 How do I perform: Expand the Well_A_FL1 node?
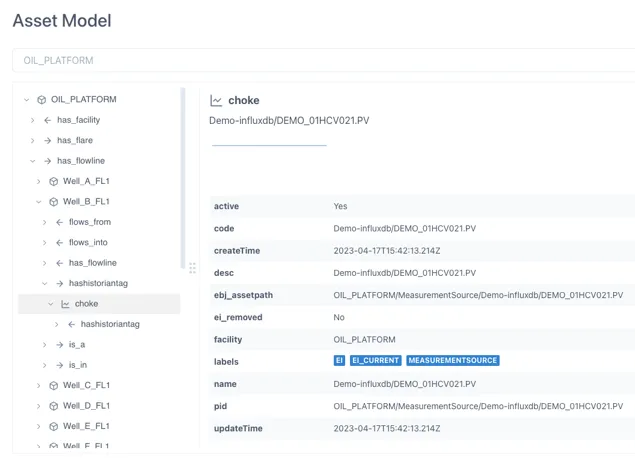coord(38,181)
